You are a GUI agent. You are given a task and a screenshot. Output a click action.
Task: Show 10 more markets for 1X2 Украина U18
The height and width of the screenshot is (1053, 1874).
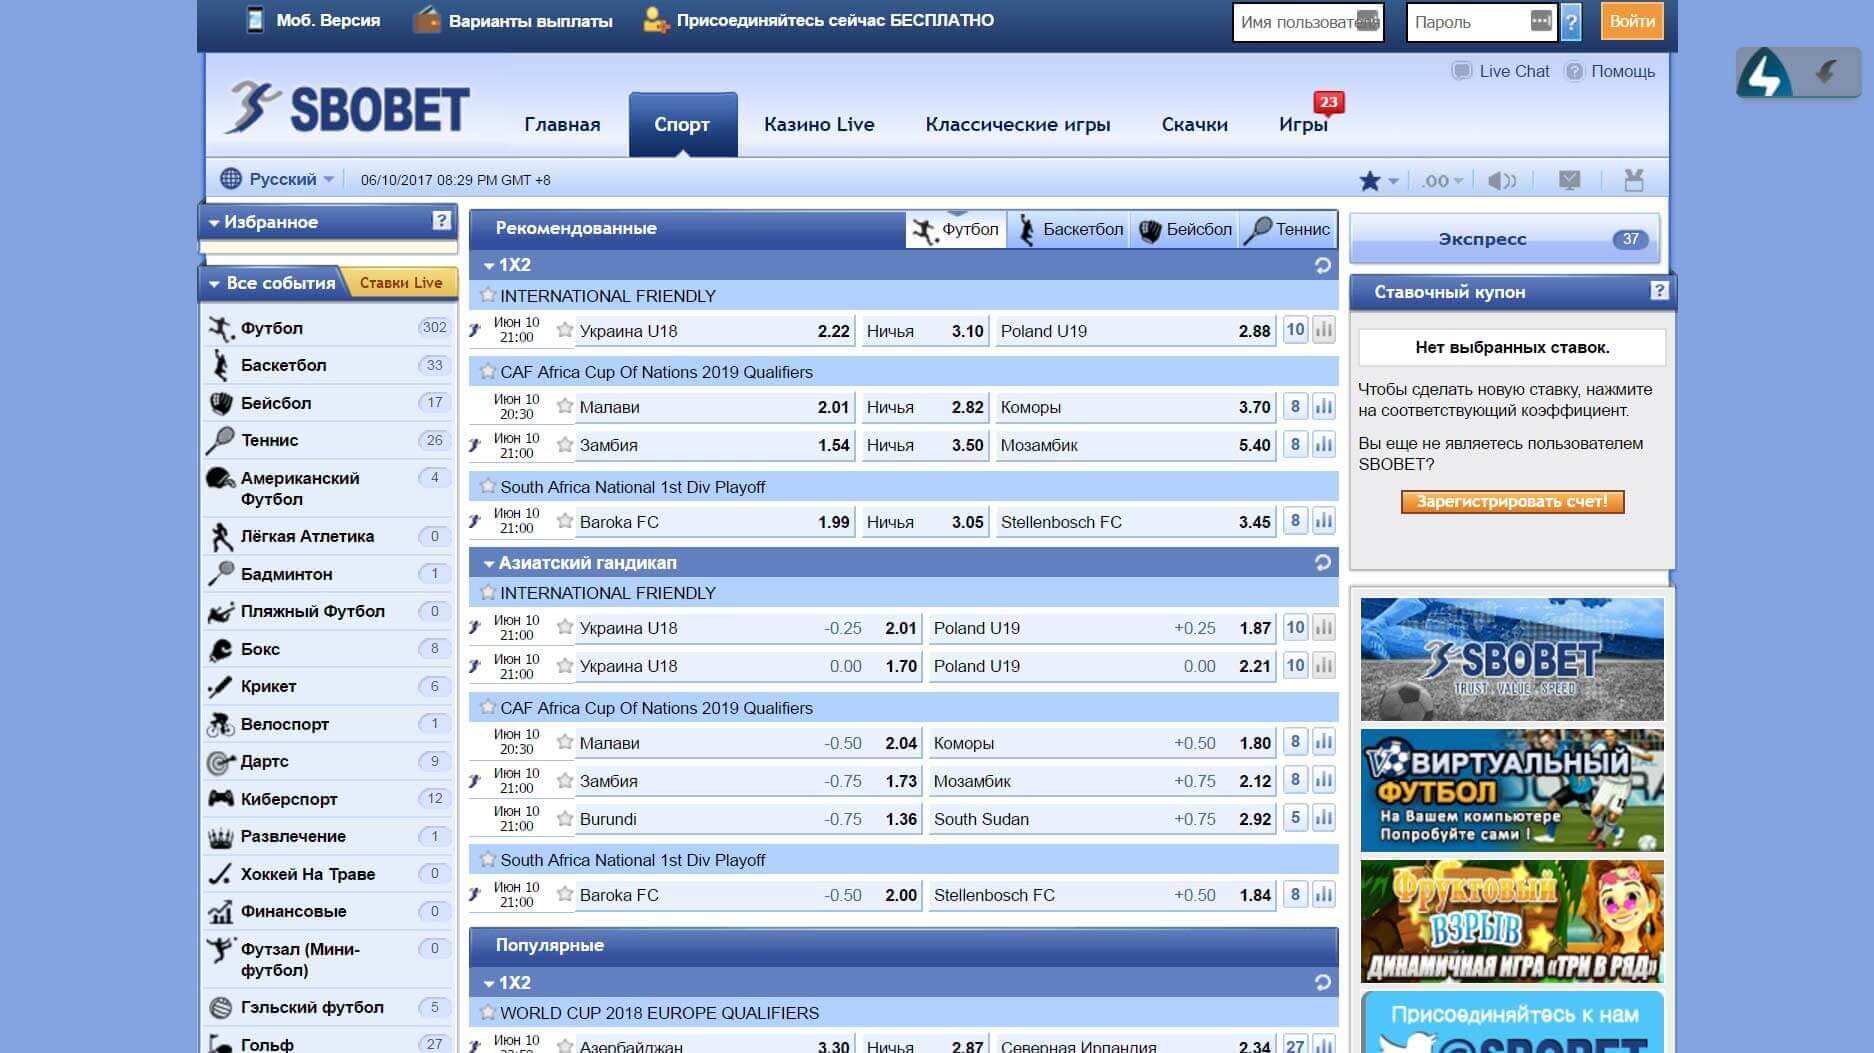pyautogui.click(x=1295, y=330)
